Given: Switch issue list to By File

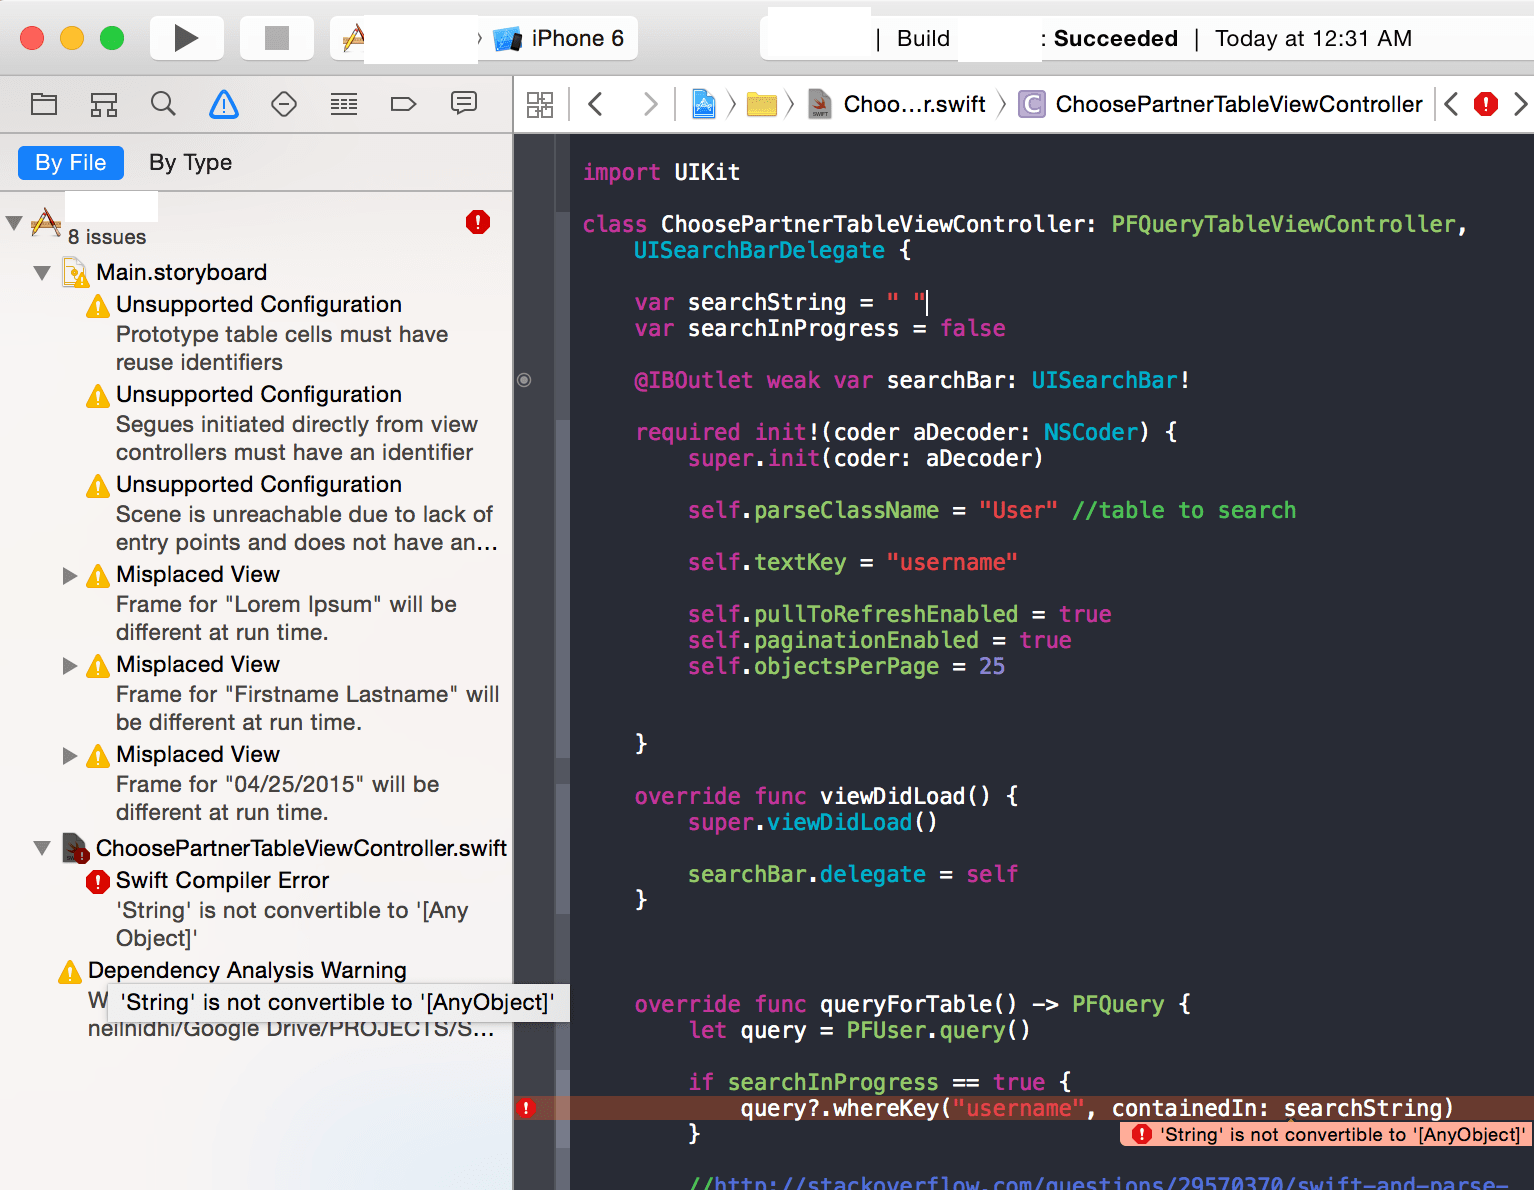Looking at the screenshot, I should tap(71, 162).
